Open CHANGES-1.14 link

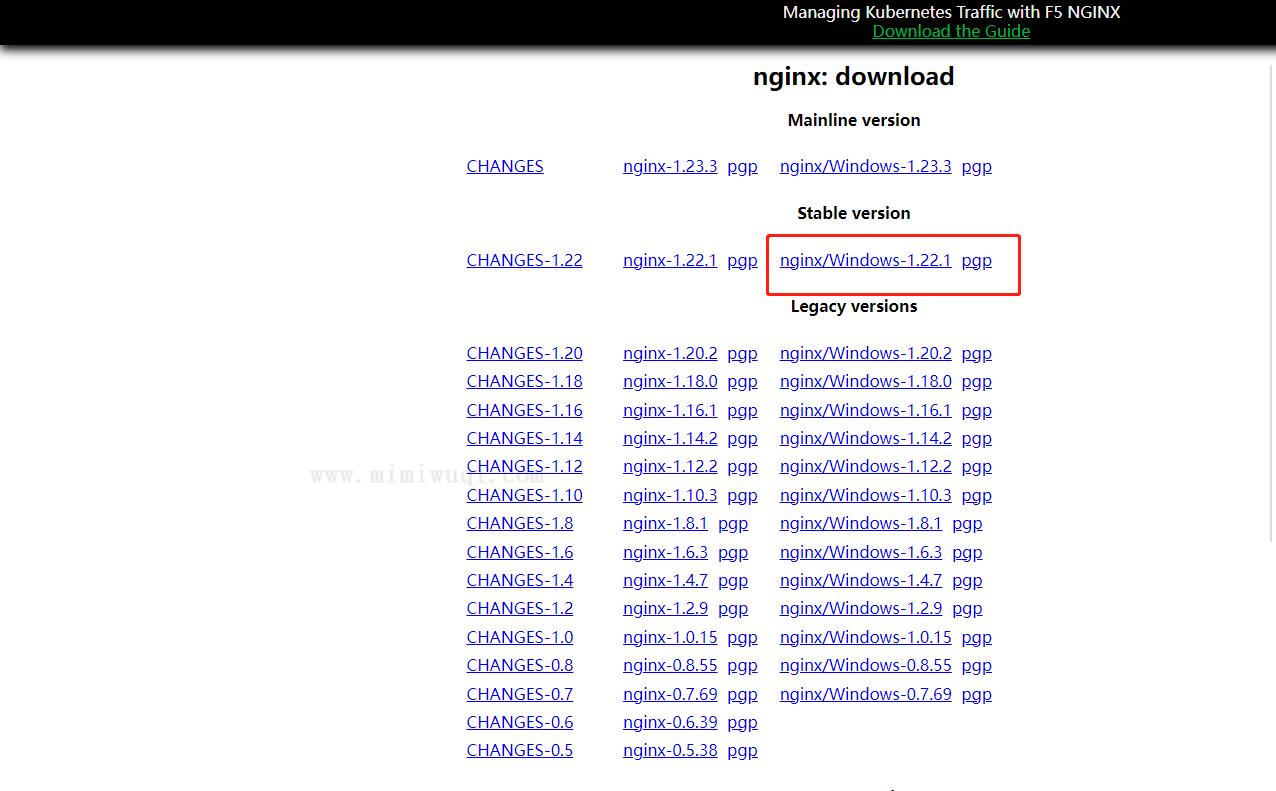tap(524, 438)
